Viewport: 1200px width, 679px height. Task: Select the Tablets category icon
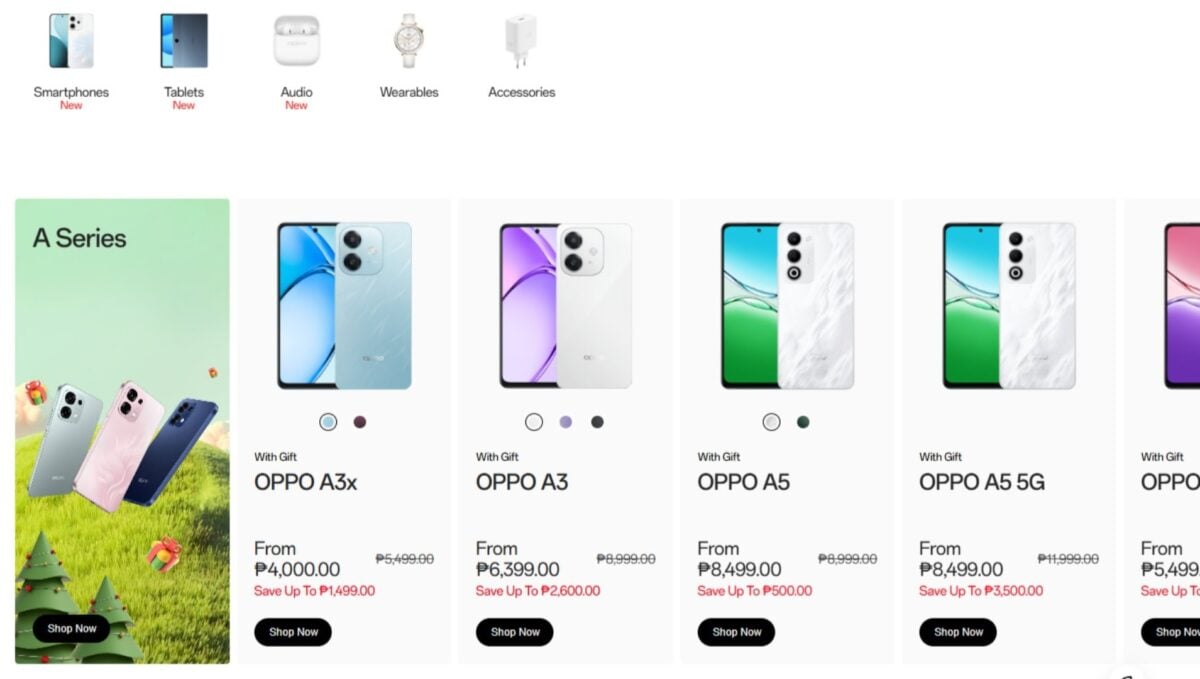coord(183,40)
